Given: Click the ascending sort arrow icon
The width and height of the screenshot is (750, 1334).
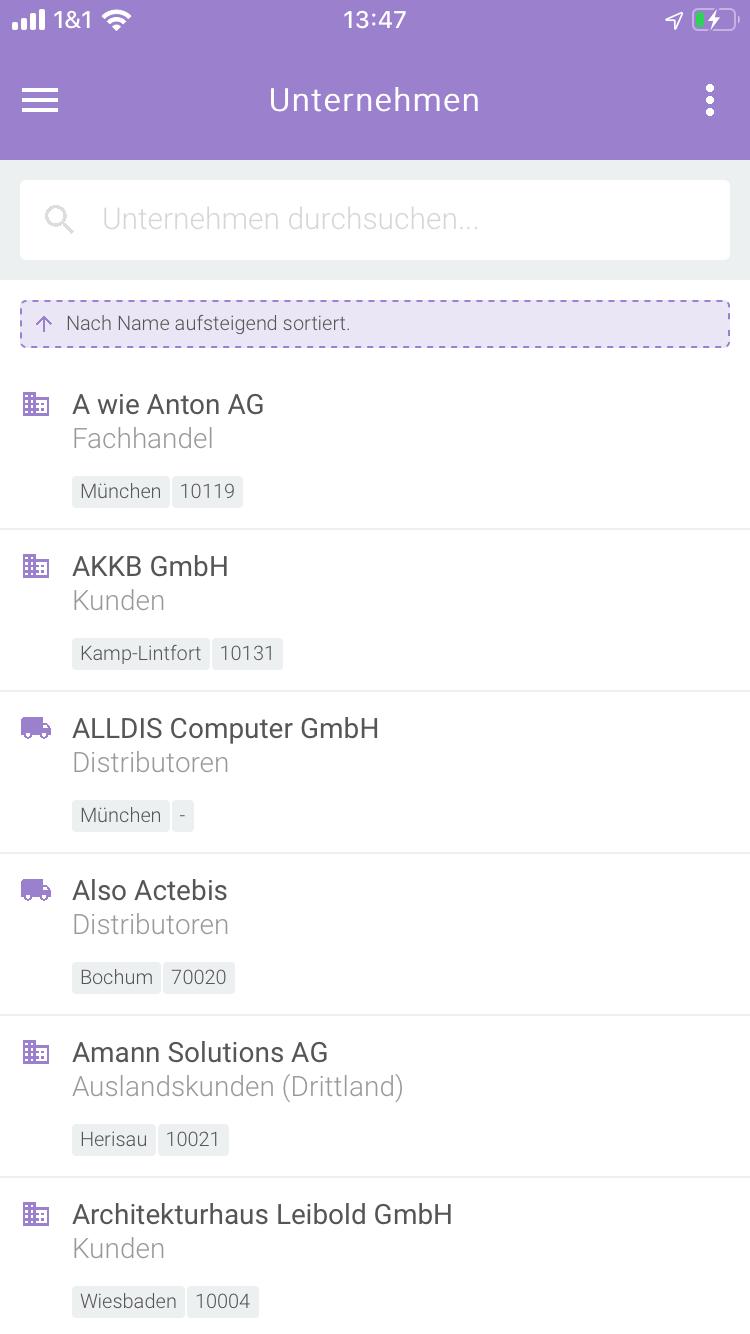Looking at the screenshot, I should 44,324.
